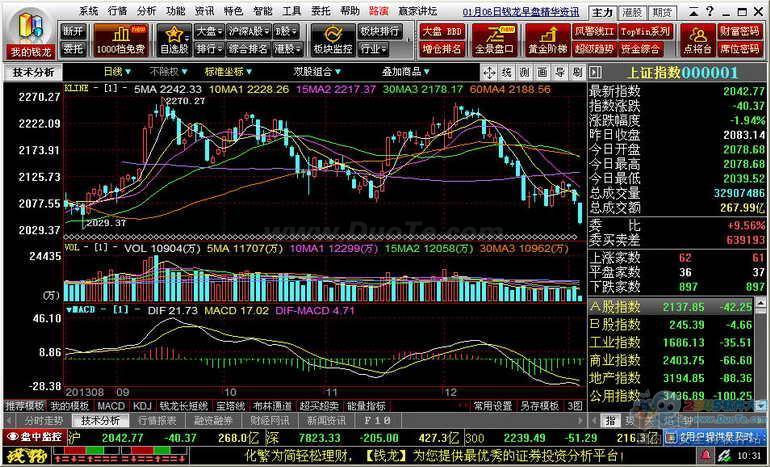
Task: Toggle the 盘中监控 eye monitor
Action: (x=34, y=437)
